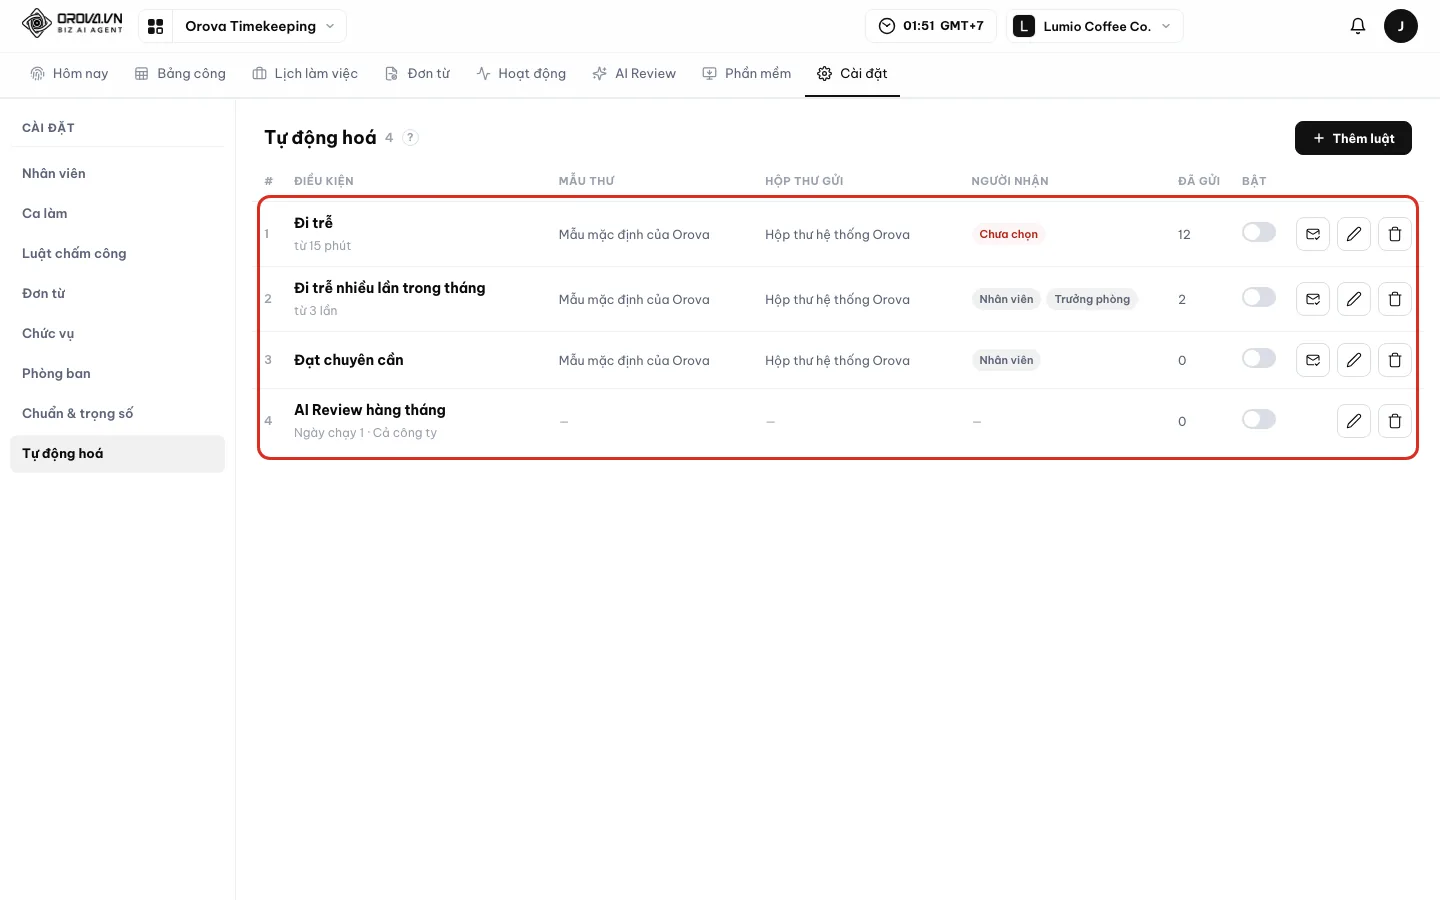Open the Đơn từ top tab

coord(418,73)
